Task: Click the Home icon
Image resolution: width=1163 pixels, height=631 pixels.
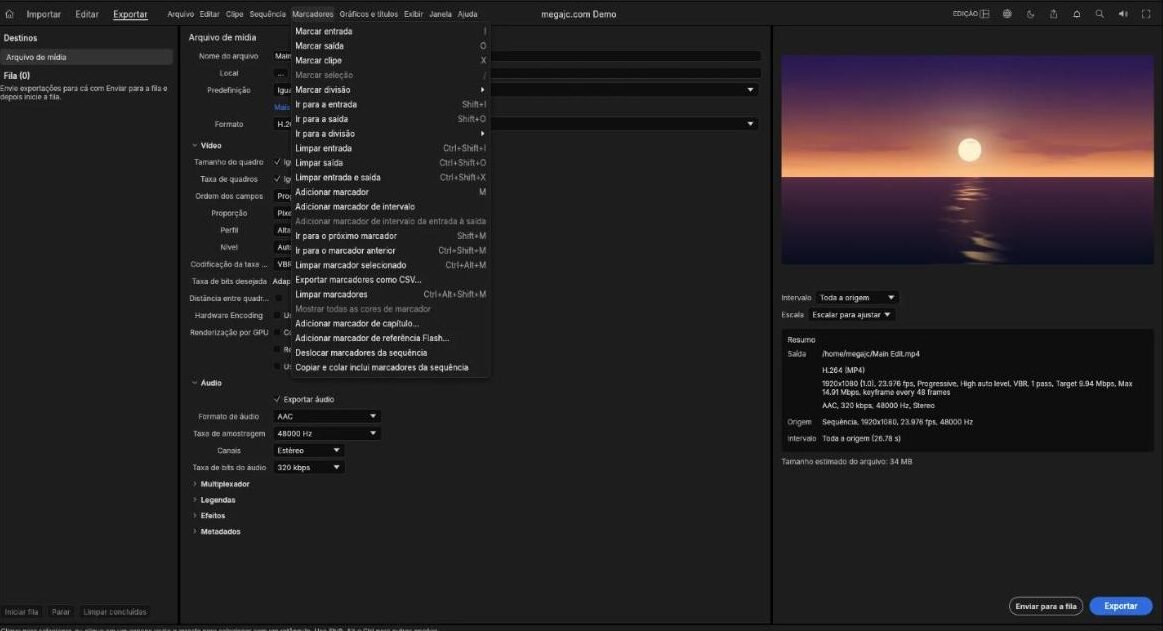Action: point(10,14)
